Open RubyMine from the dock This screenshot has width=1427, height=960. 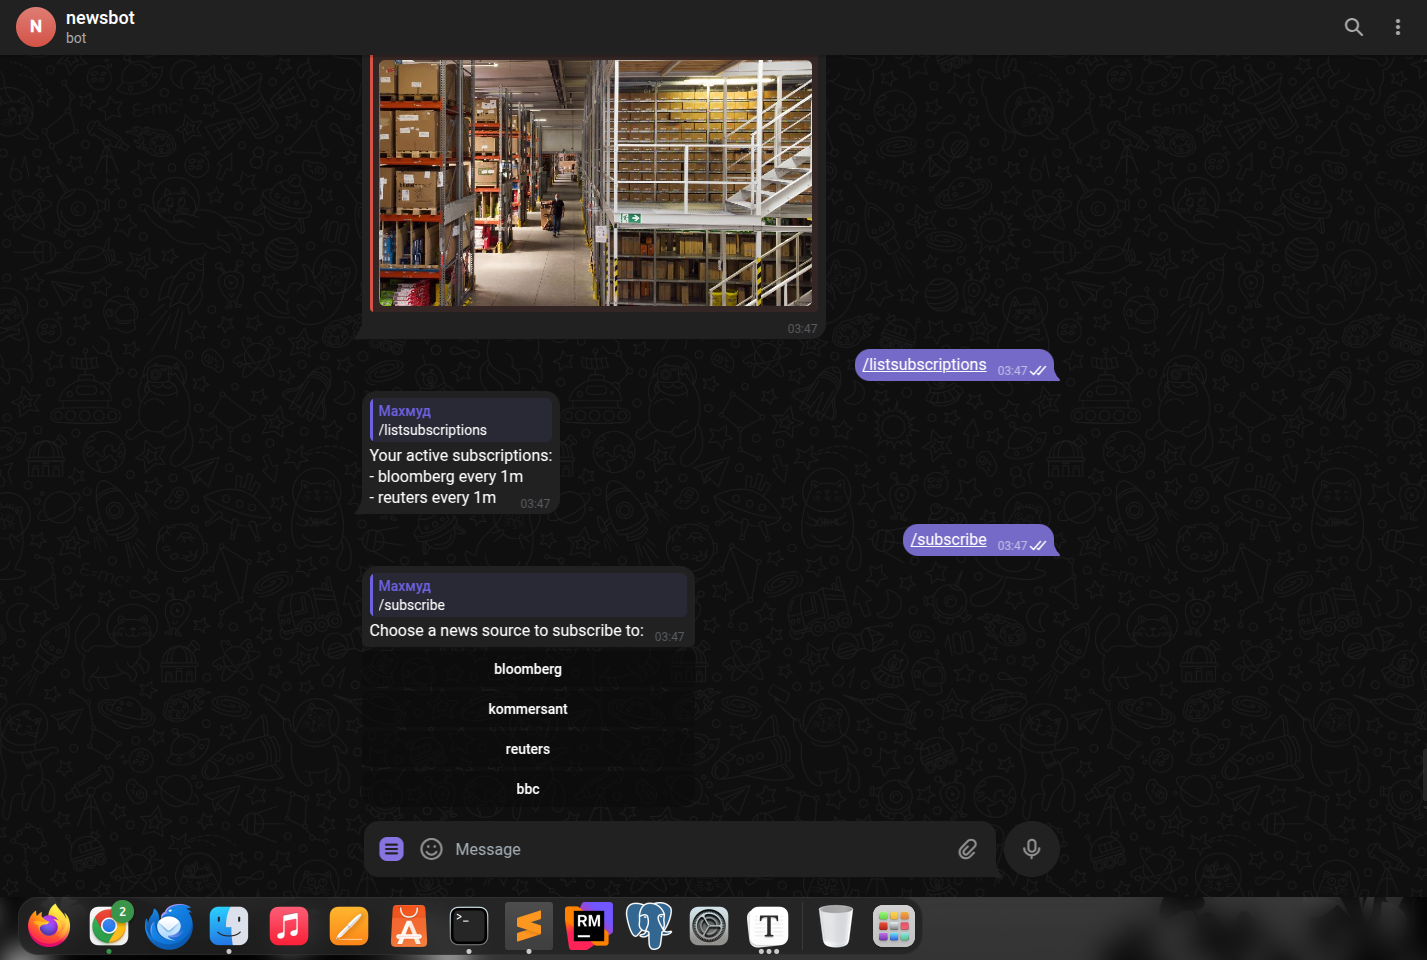point(588,926)
